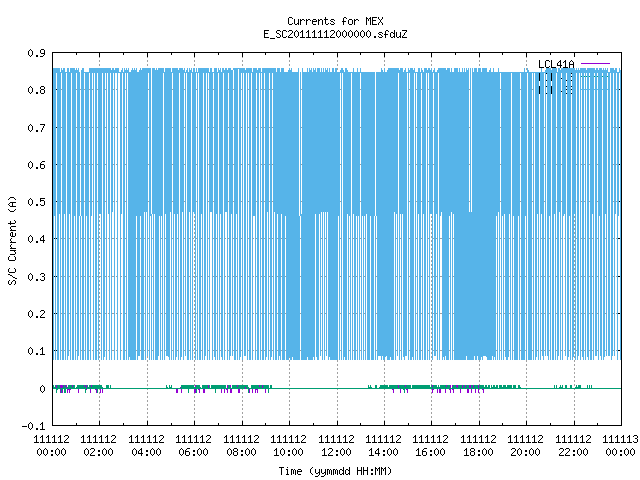Click the "S/C Current (A)" y-axis label

(x=13, y=240)
